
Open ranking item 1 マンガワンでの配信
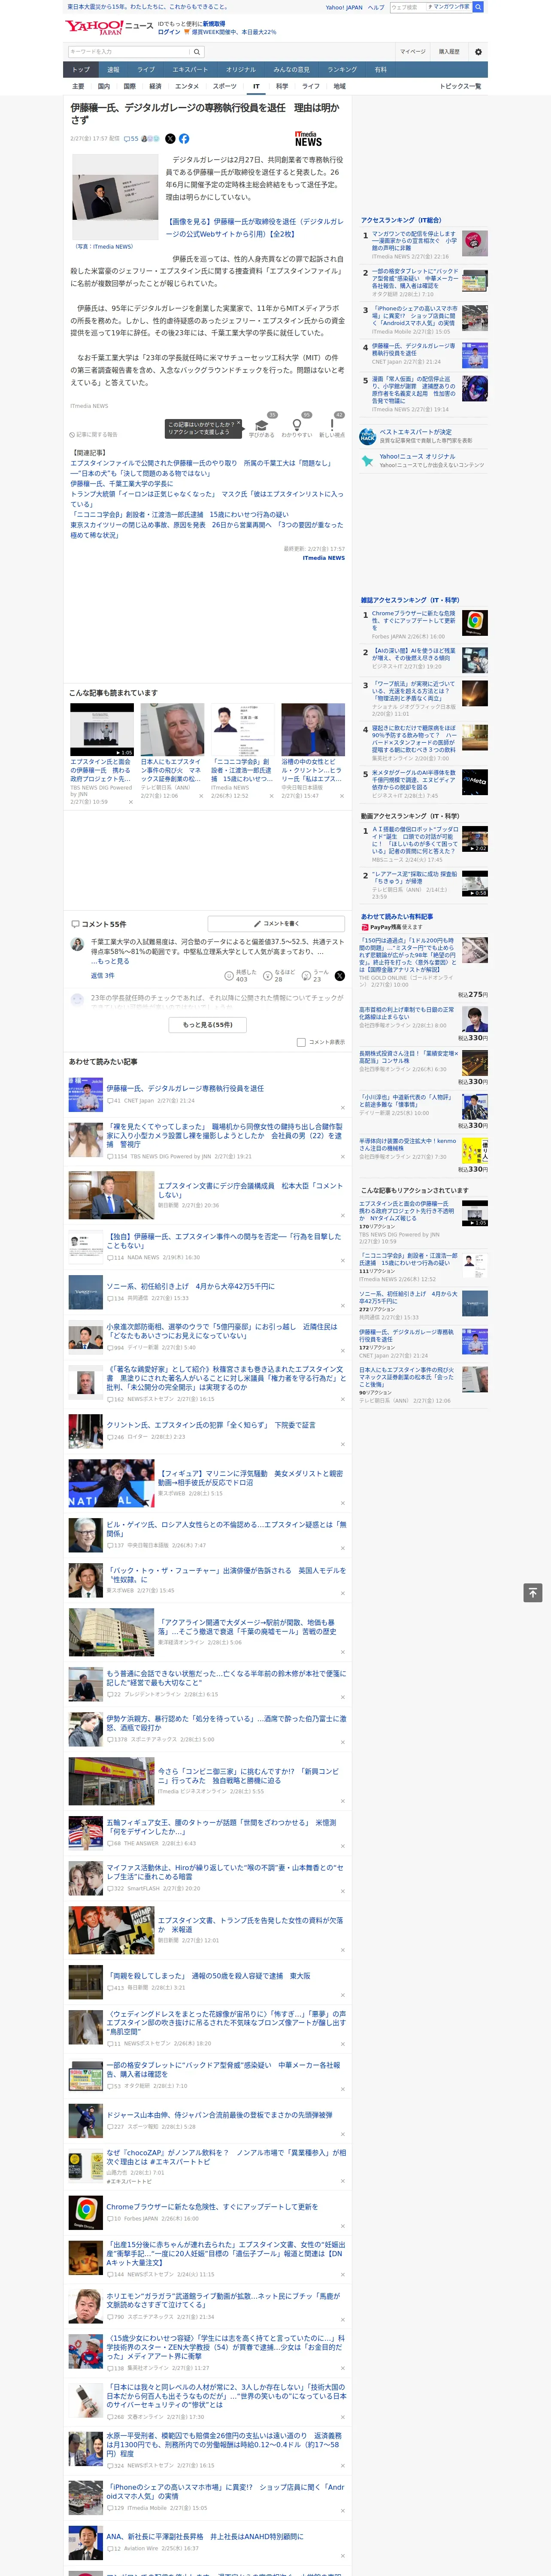pyautogui.click(x=415, y=241)
